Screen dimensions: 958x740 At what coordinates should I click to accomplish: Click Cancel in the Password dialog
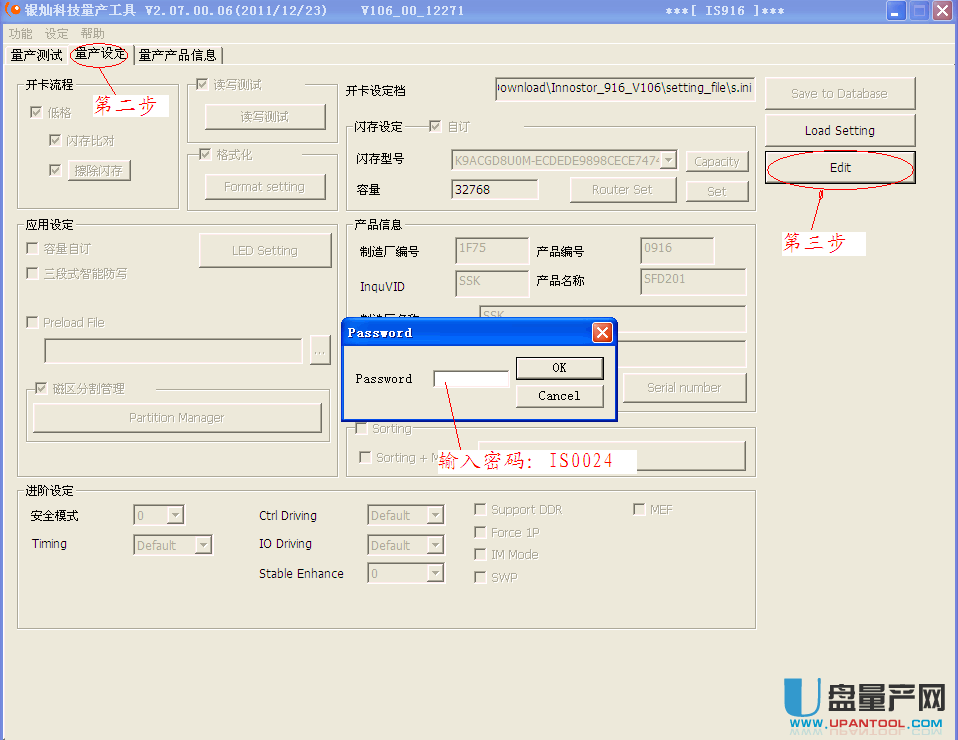(559, 396)
